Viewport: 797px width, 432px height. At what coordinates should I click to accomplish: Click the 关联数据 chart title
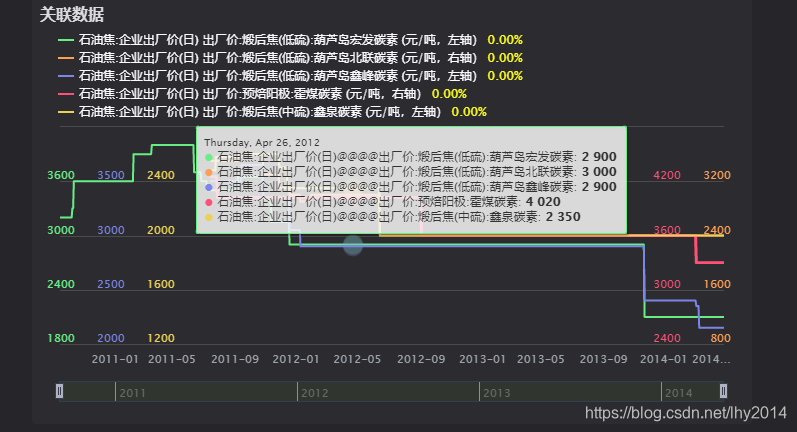point(72,15)
